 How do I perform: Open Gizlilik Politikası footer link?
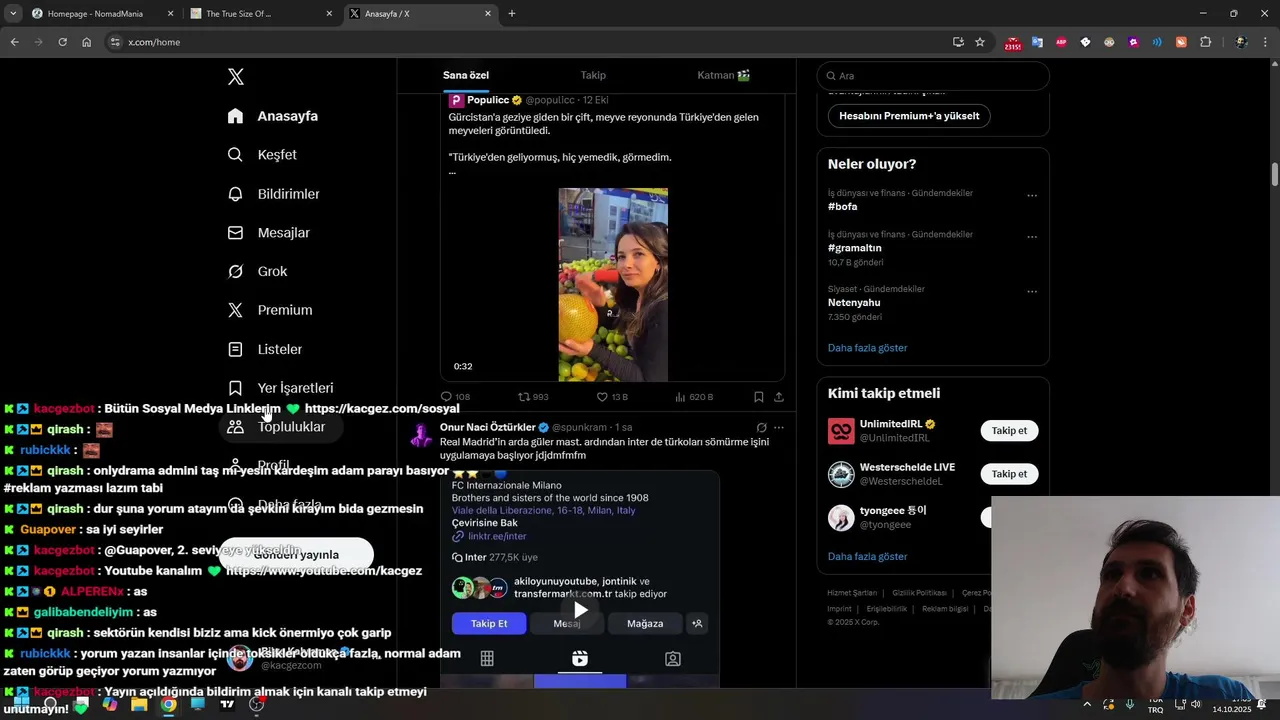[x=919, y=593]
